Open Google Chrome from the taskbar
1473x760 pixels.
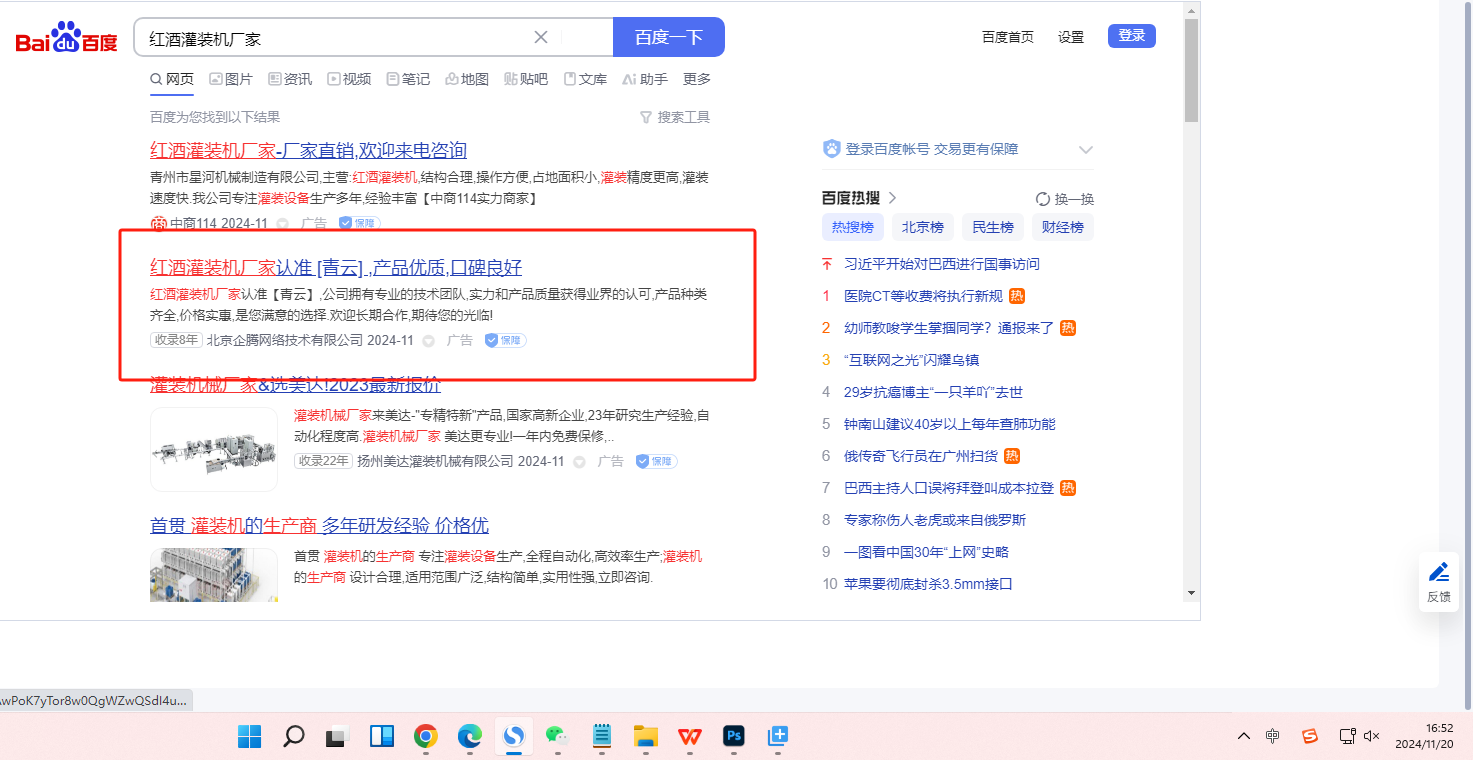[x=426, y=737]
